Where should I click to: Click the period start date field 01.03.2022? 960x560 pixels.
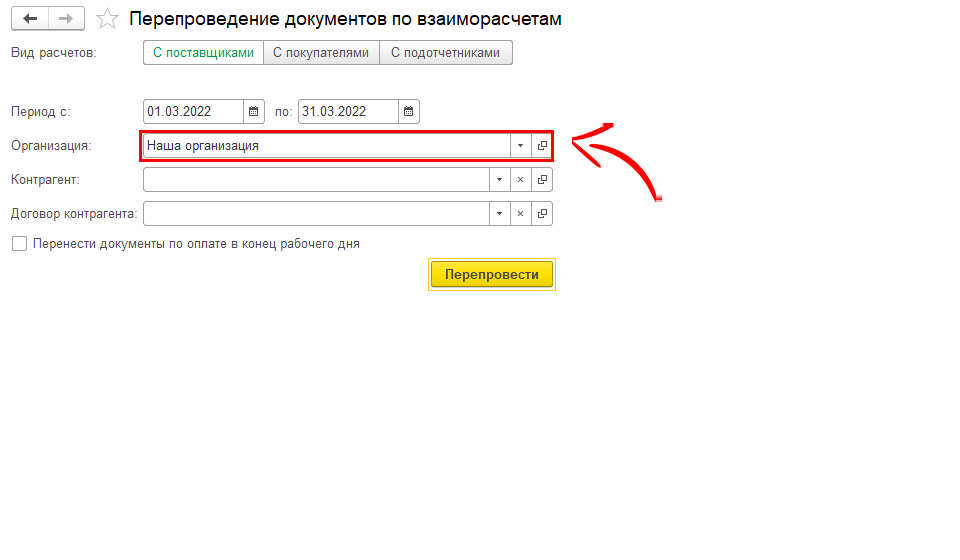click(193, 111)
